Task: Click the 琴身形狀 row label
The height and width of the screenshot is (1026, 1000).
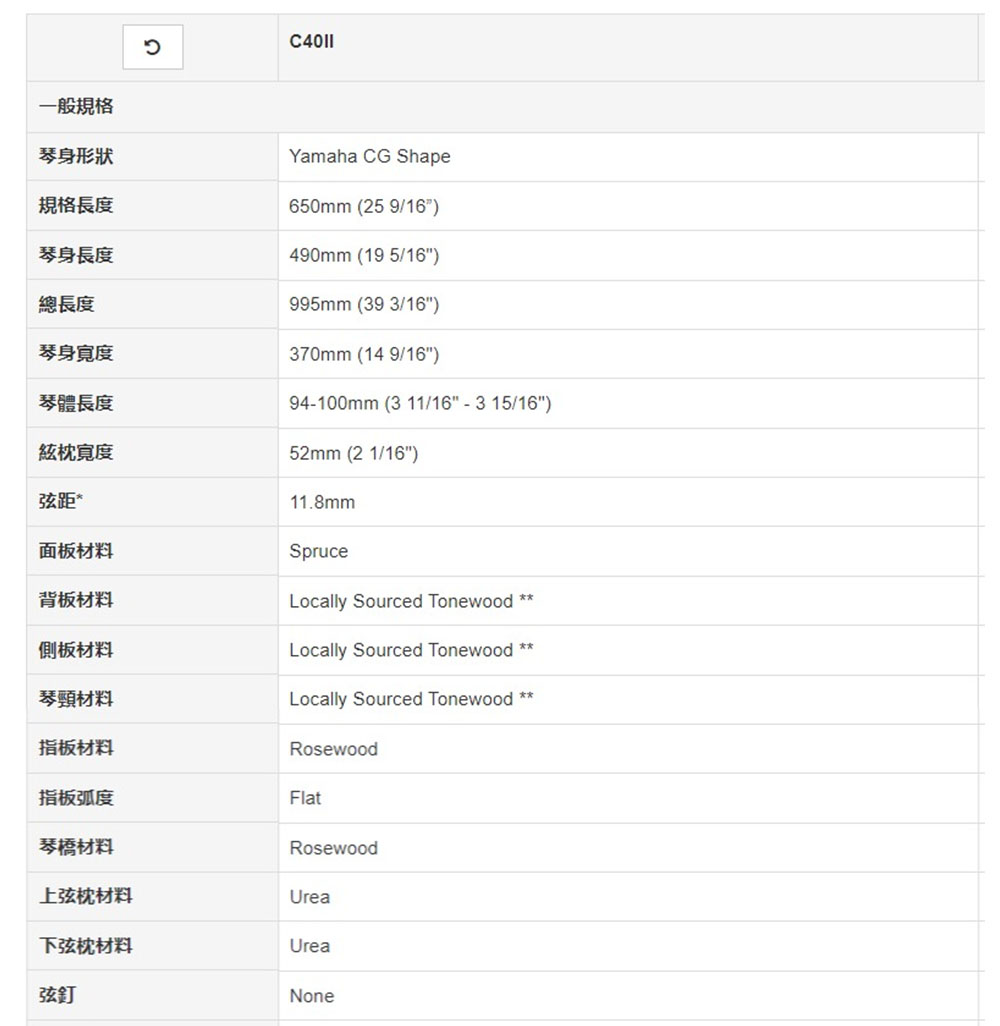Action: tap(76, 156)
